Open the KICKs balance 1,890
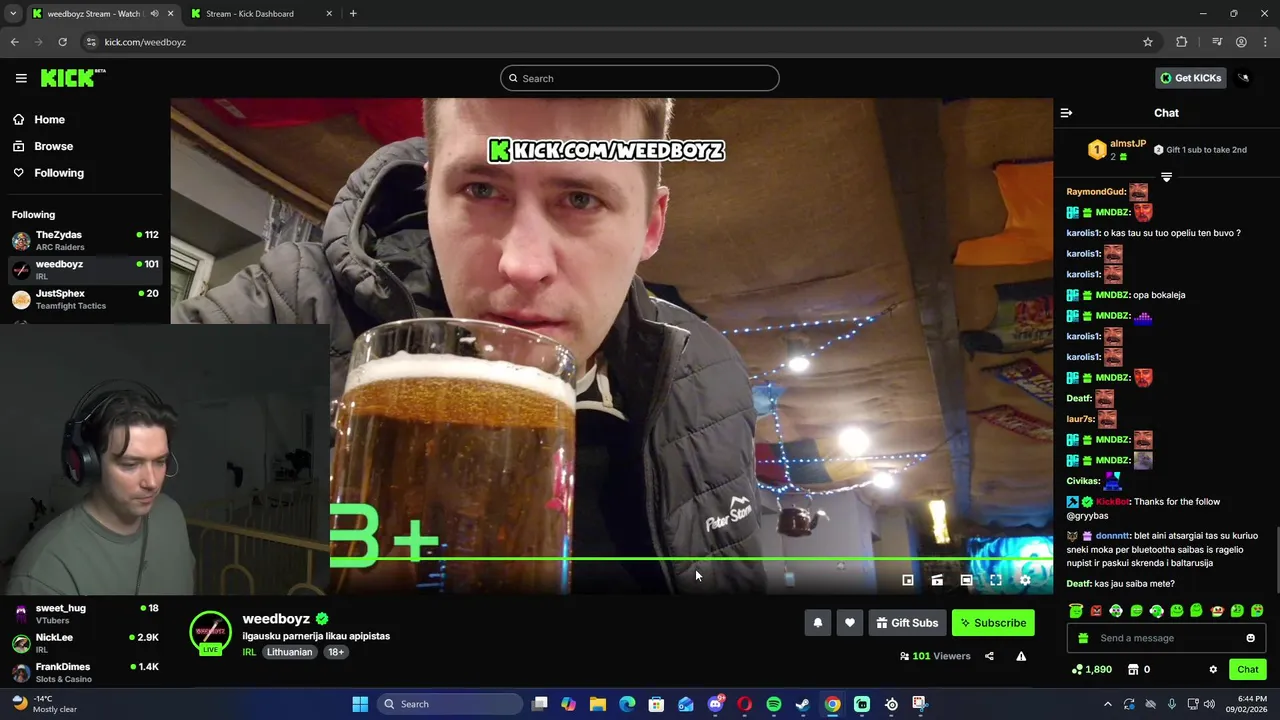Screen dimensions: 1280x720 (1091, 669)
